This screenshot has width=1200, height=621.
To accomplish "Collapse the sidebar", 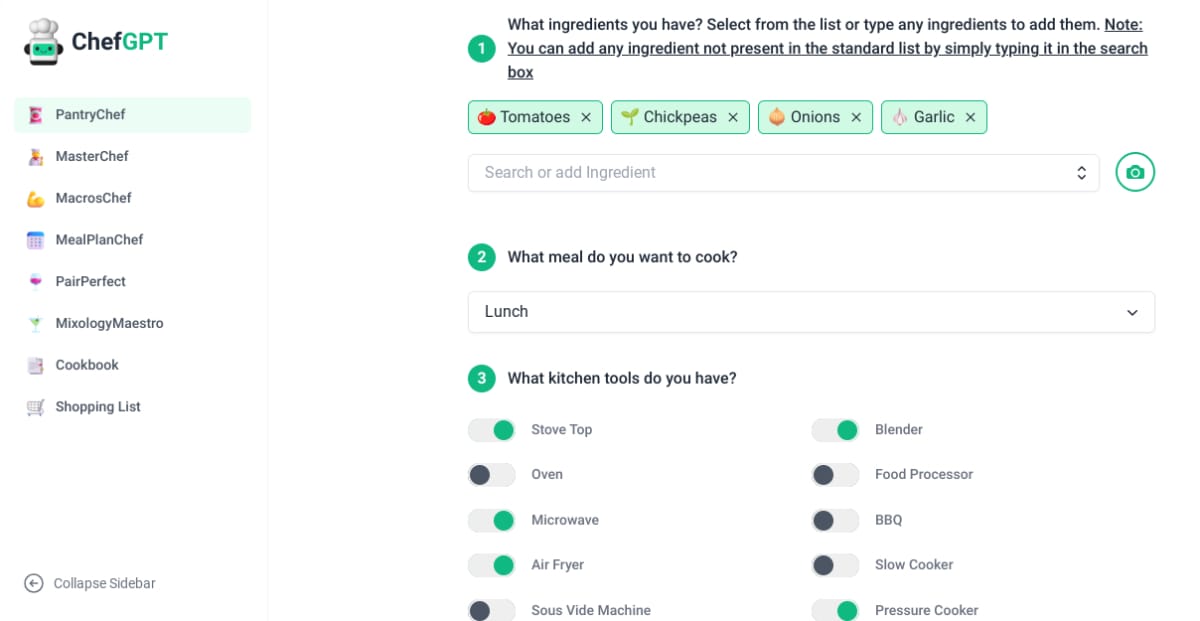I will coord(89,583).
